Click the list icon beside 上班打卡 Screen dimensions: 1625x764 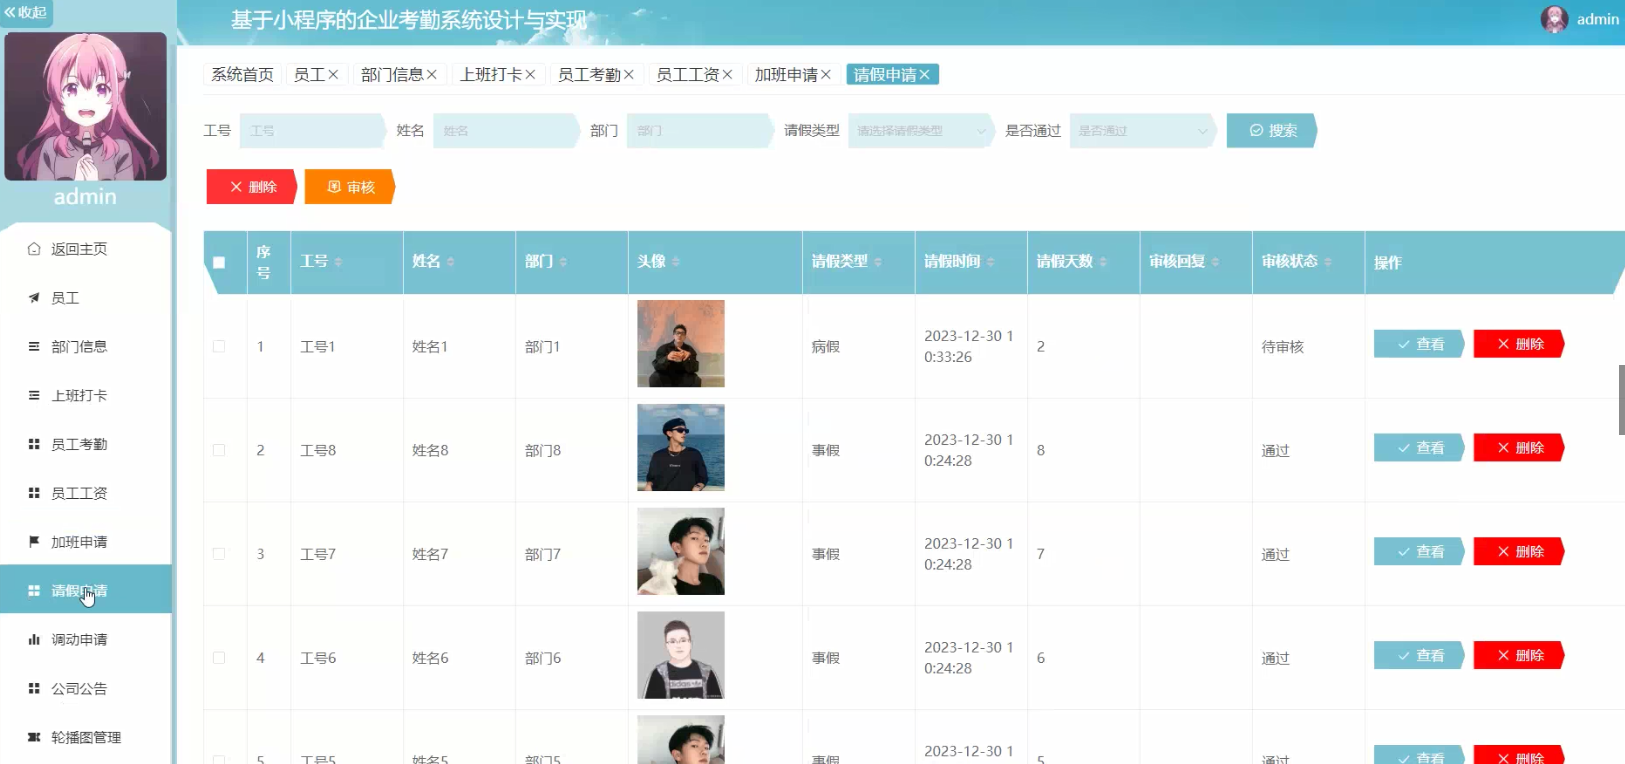(x=34, y=396)
